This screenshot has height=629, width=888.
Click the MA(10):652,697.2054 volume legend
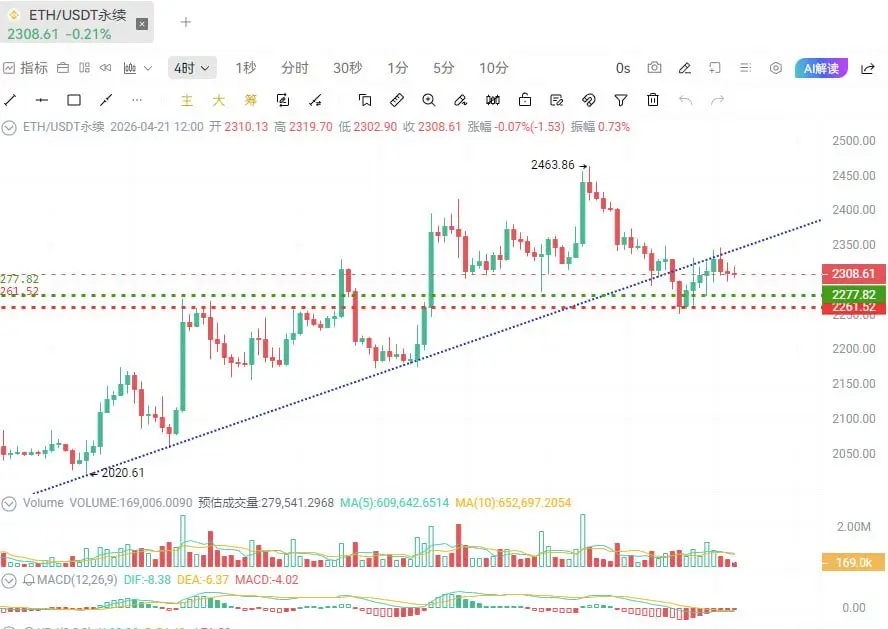(513, 503)
